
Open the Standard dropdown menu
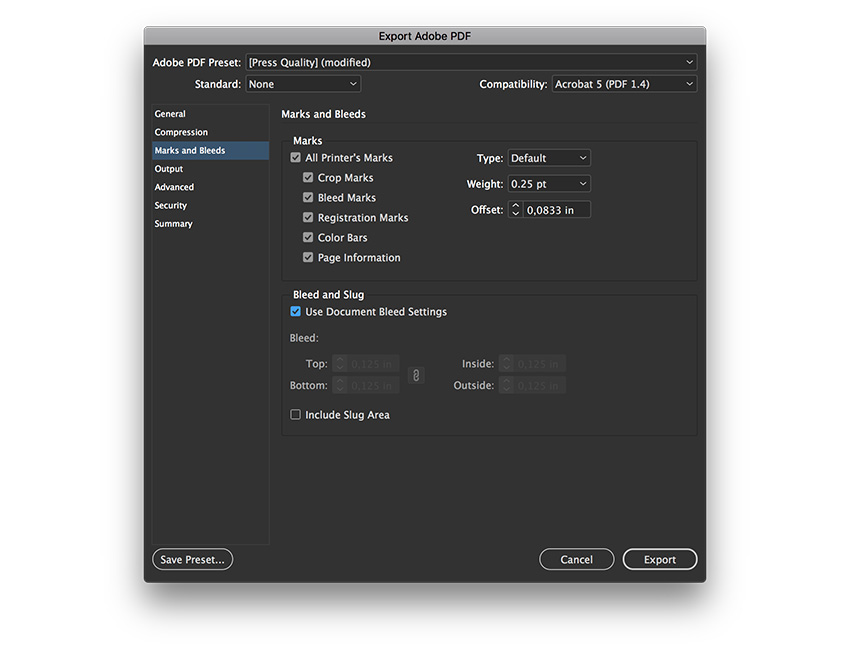point(303,84)
